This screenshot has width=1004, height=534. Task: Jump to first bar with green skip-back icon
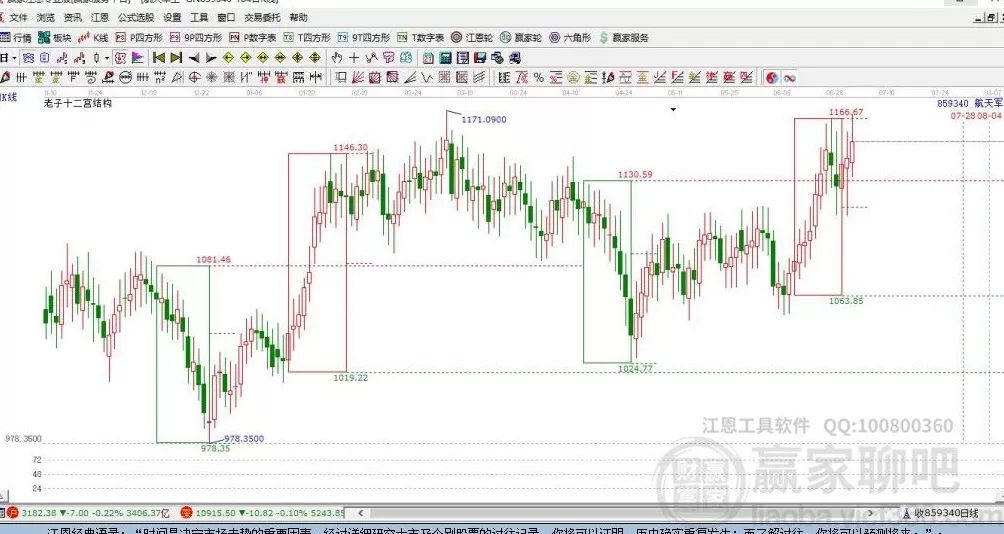[158, 57]
